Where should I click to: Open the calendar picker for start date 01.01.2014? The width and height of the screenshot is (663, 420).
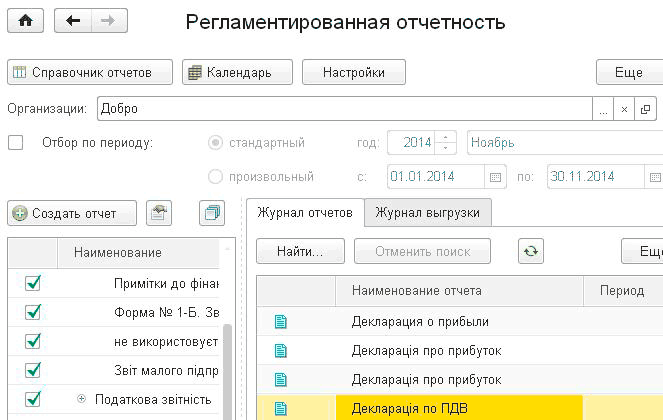tap(495, 178)
